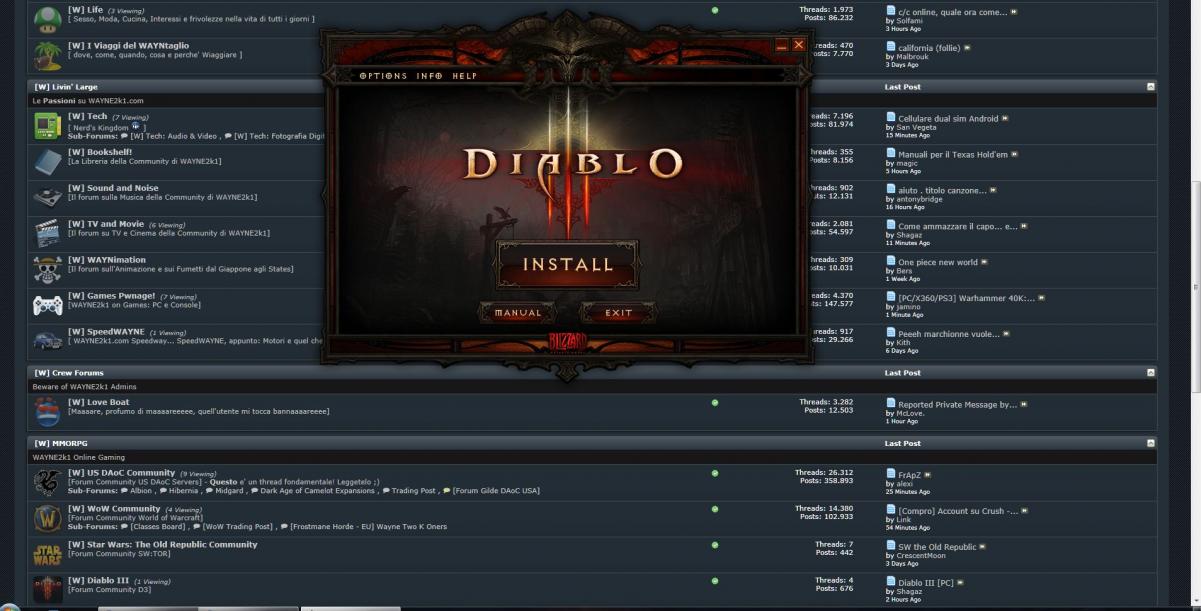Collapse the [W] Livin' Large category
Image resolution: width=1201 pixels, height=611 pixels.
[x=1150, y=87]
